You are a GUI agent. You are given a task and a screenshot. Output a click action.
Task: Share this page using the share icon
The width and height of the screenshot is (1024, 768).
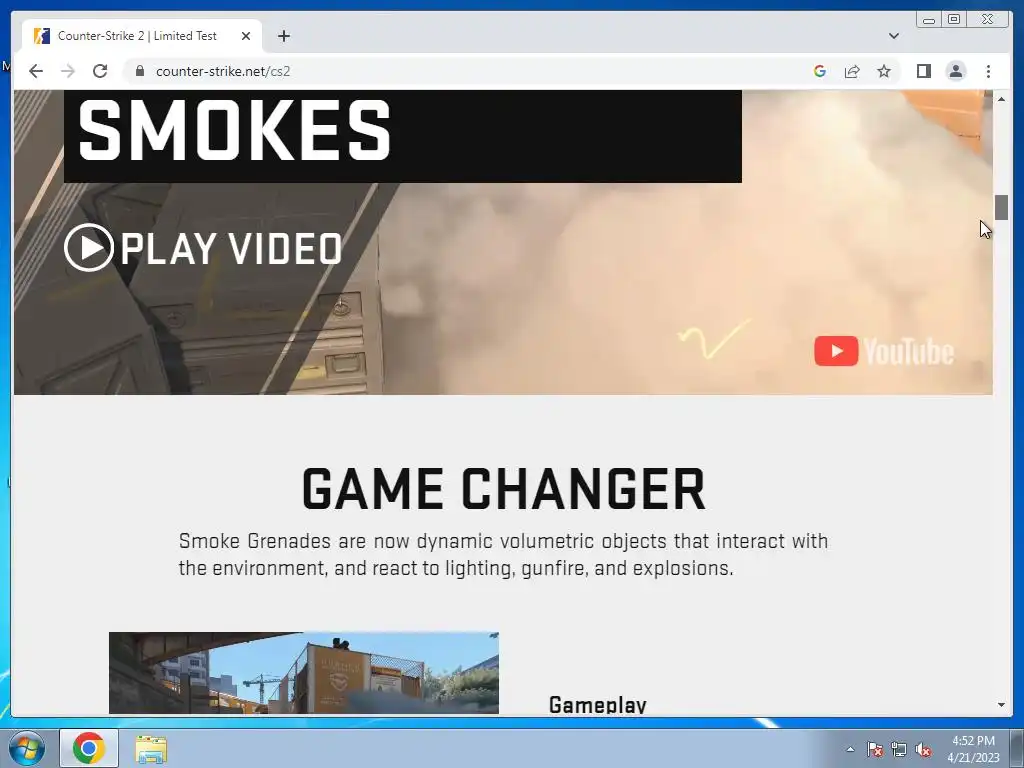click(x=852, y=71)
